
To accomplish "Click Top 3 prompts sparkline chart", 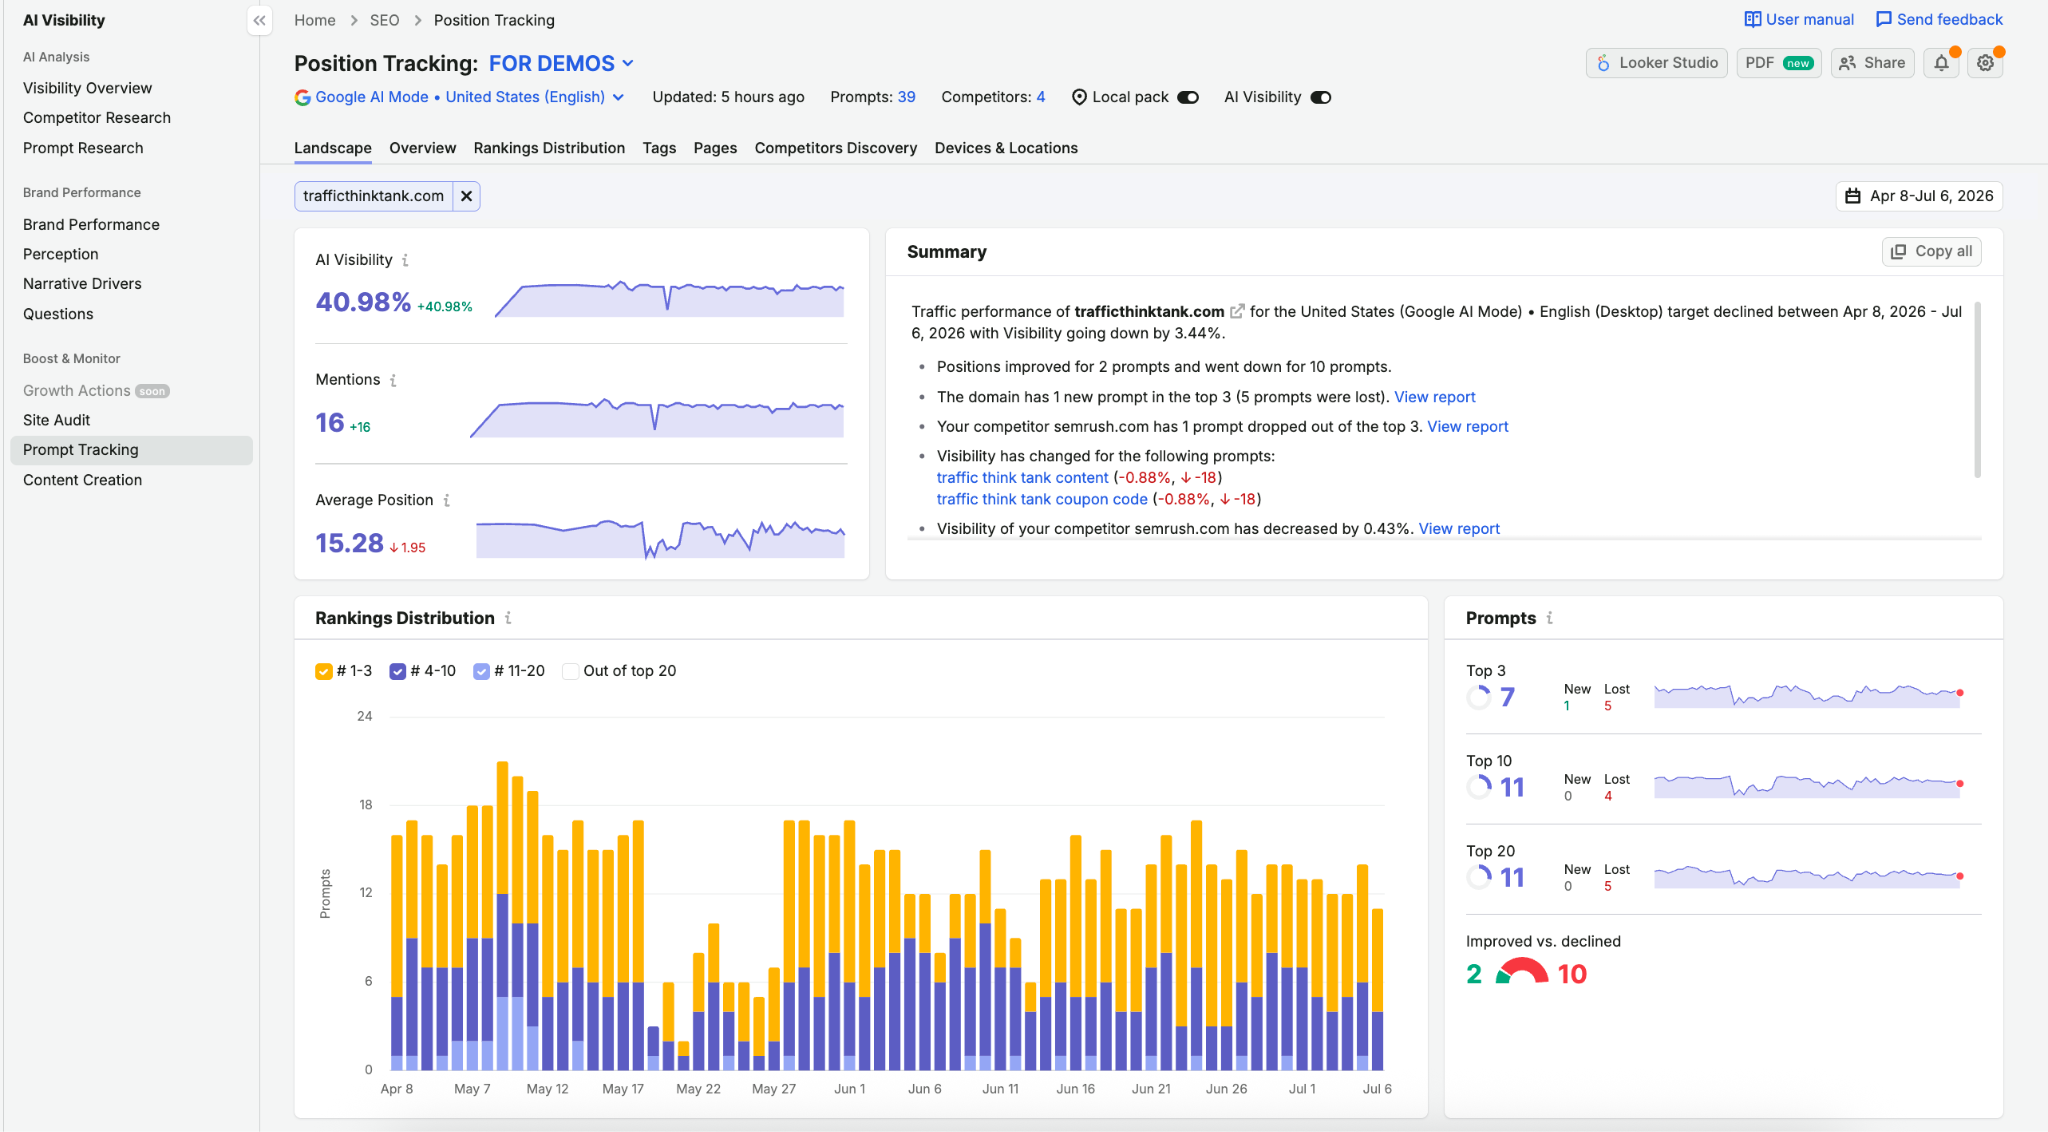I will click(1808, 695).
